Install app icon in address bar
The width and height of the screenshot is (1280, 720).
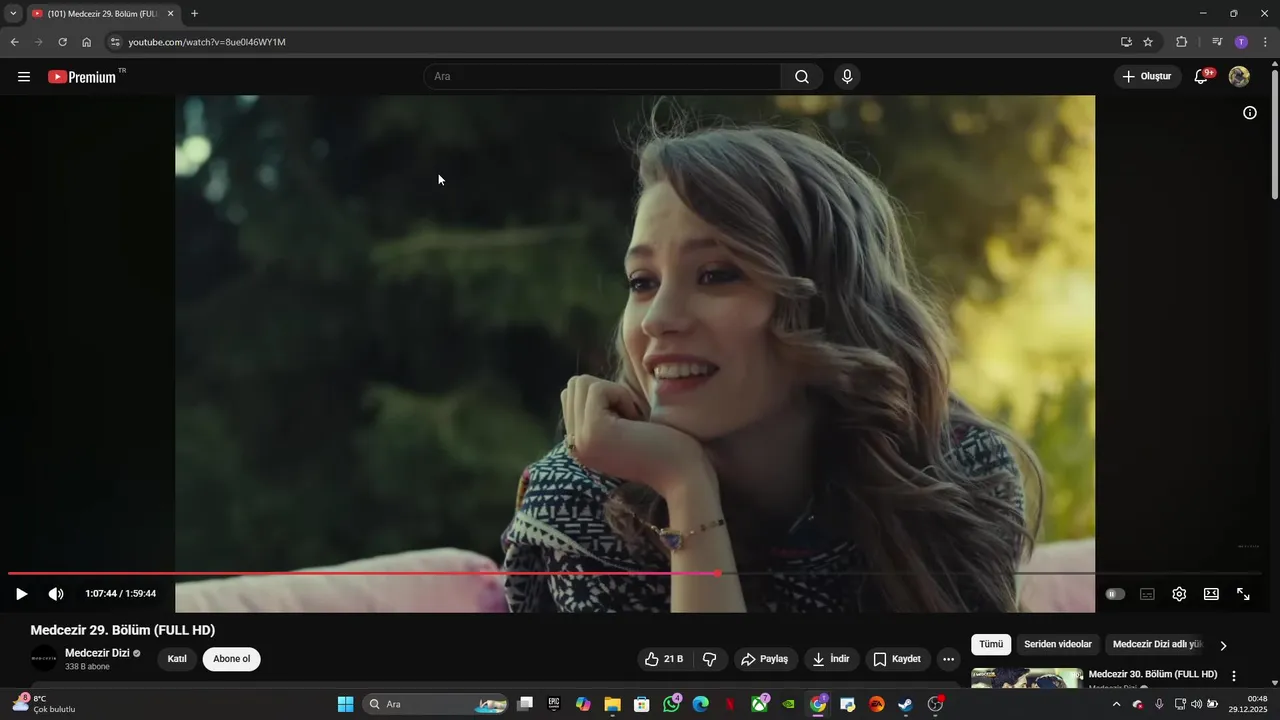pyautogui.click(x=1126, y=42)
